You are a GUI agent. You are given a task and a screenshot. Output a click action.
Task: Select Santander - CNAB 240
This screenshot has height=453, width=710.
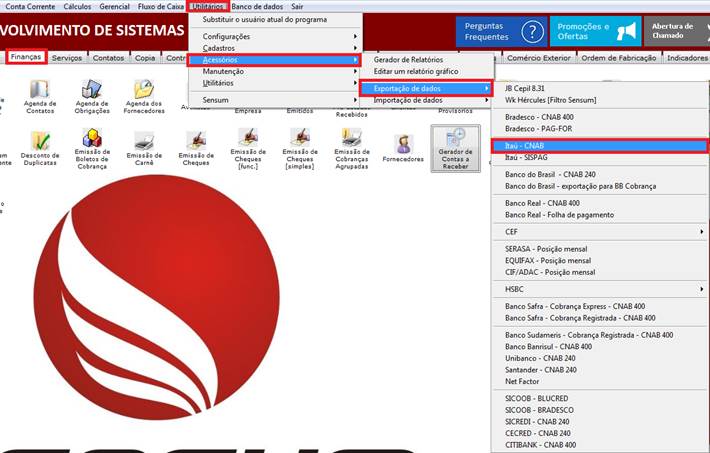(600, 370)
